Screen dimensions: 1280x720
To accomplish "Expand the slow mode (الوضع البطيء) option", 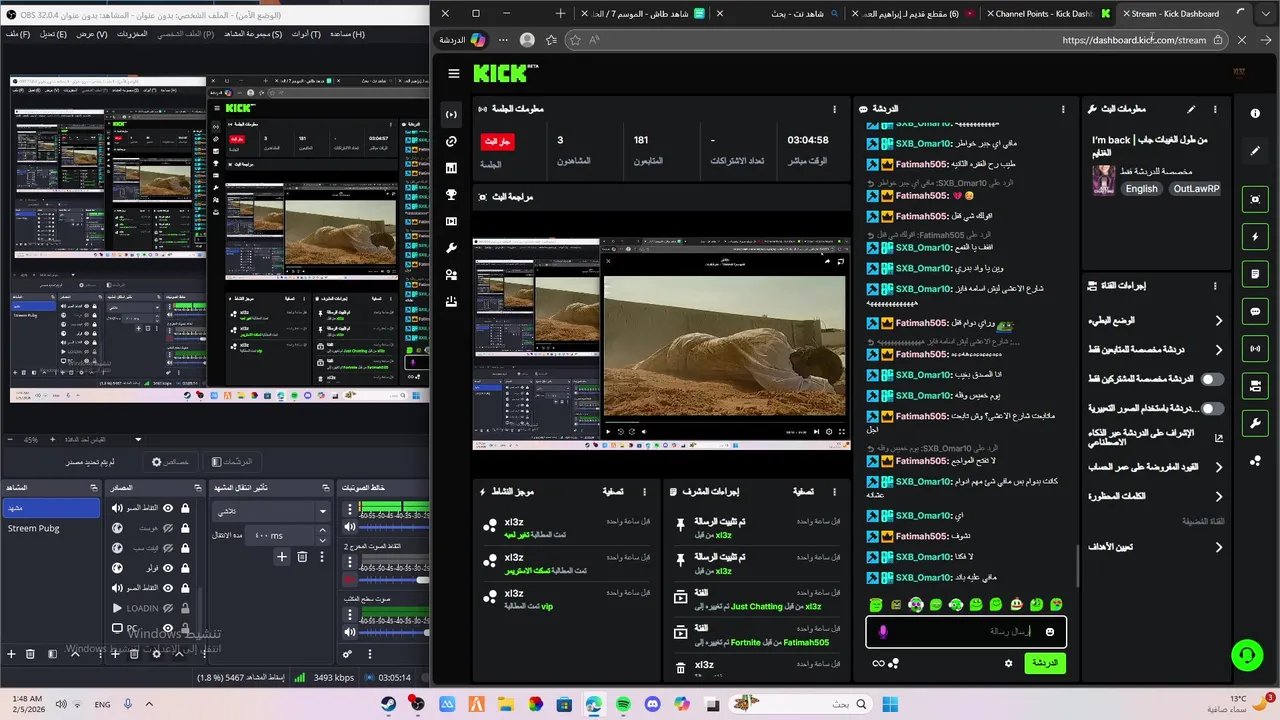I will pos(1158,321).
